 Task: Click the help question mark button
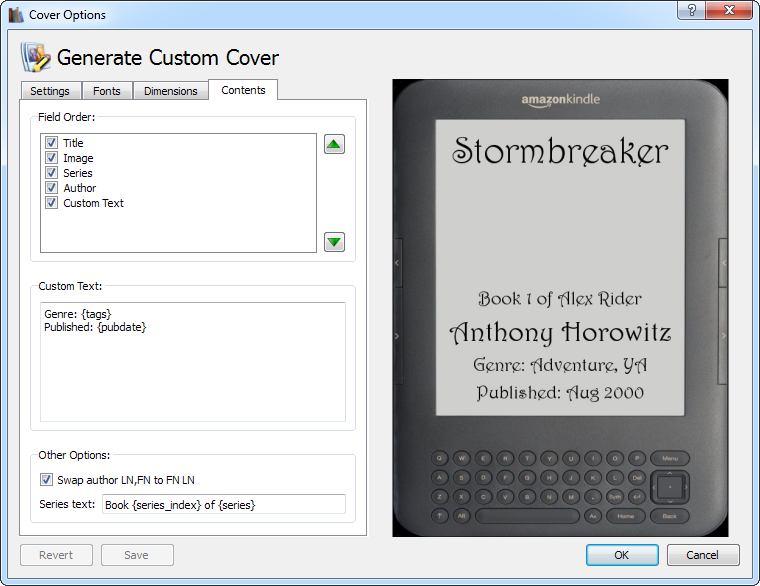tap(692, 10)
